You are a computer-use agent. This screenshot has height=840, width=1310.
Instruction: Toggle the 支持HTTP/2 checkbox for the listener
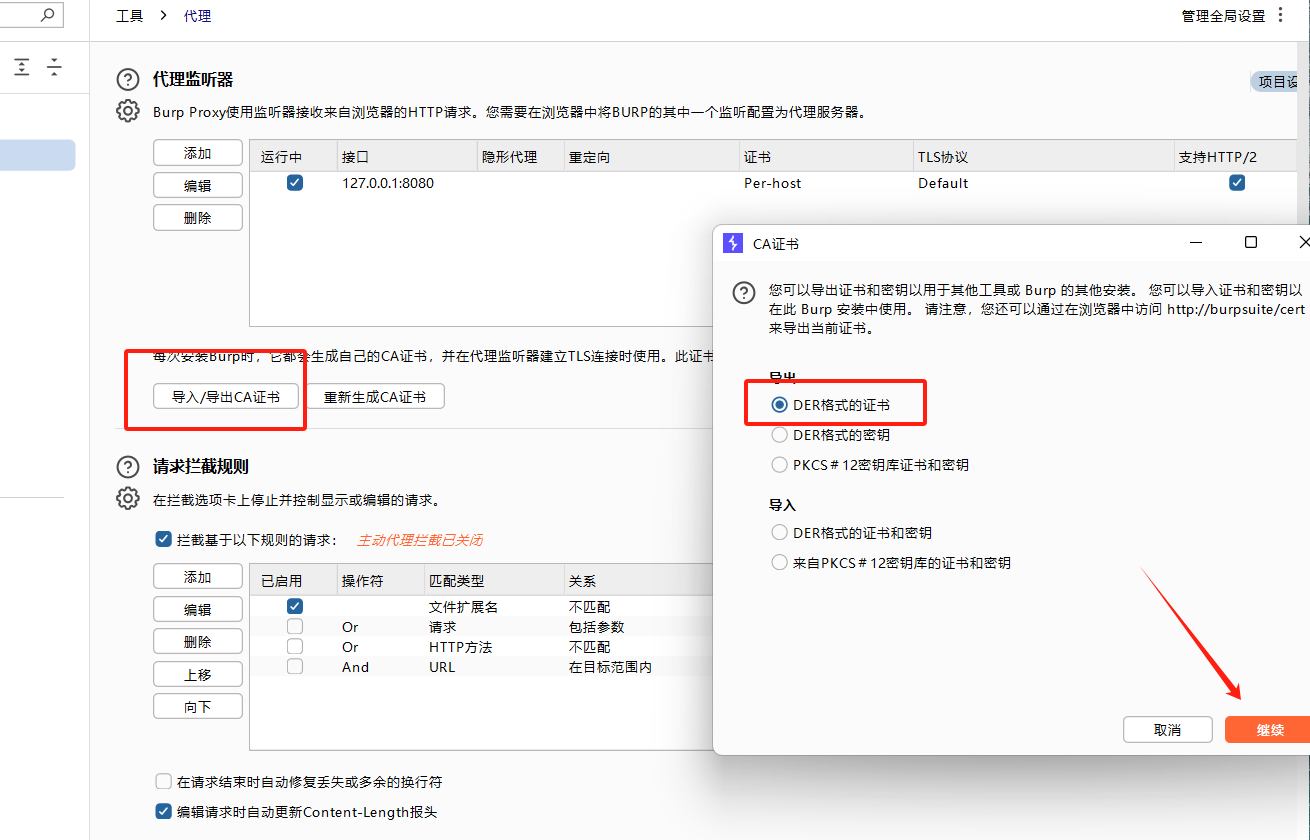point(1237,183)
